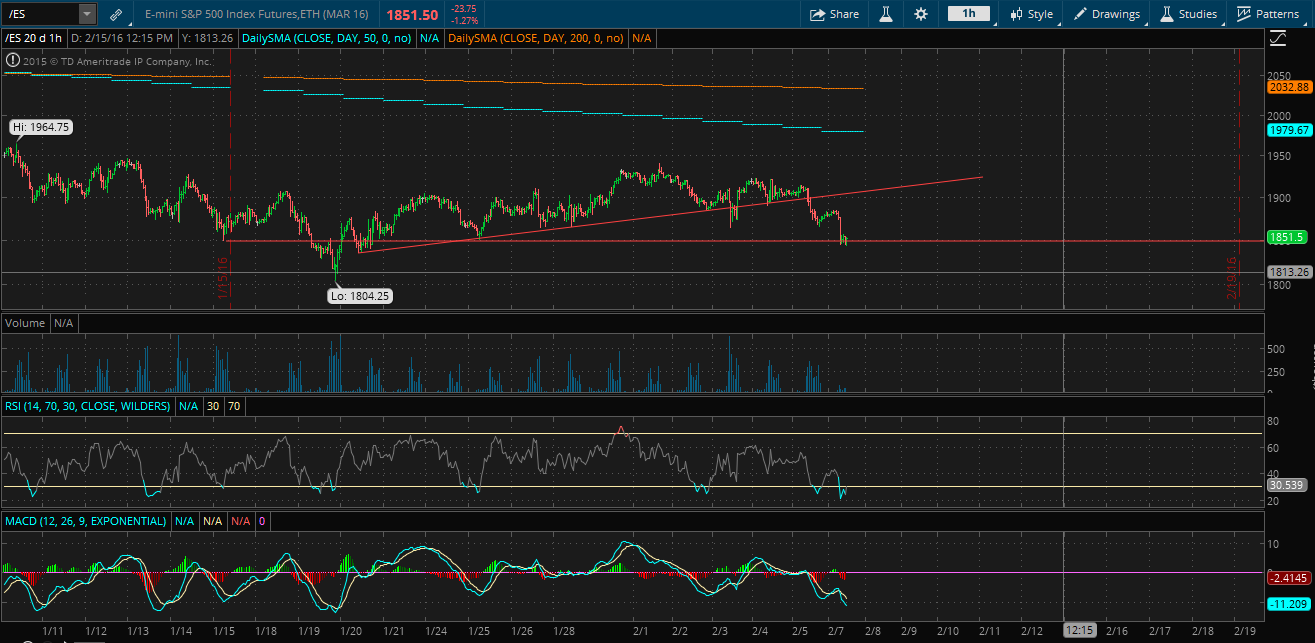Click the RSI (14, 70, 30, CLOSE, WILDERS) label
1315x643 pixels.
point(88,406)
